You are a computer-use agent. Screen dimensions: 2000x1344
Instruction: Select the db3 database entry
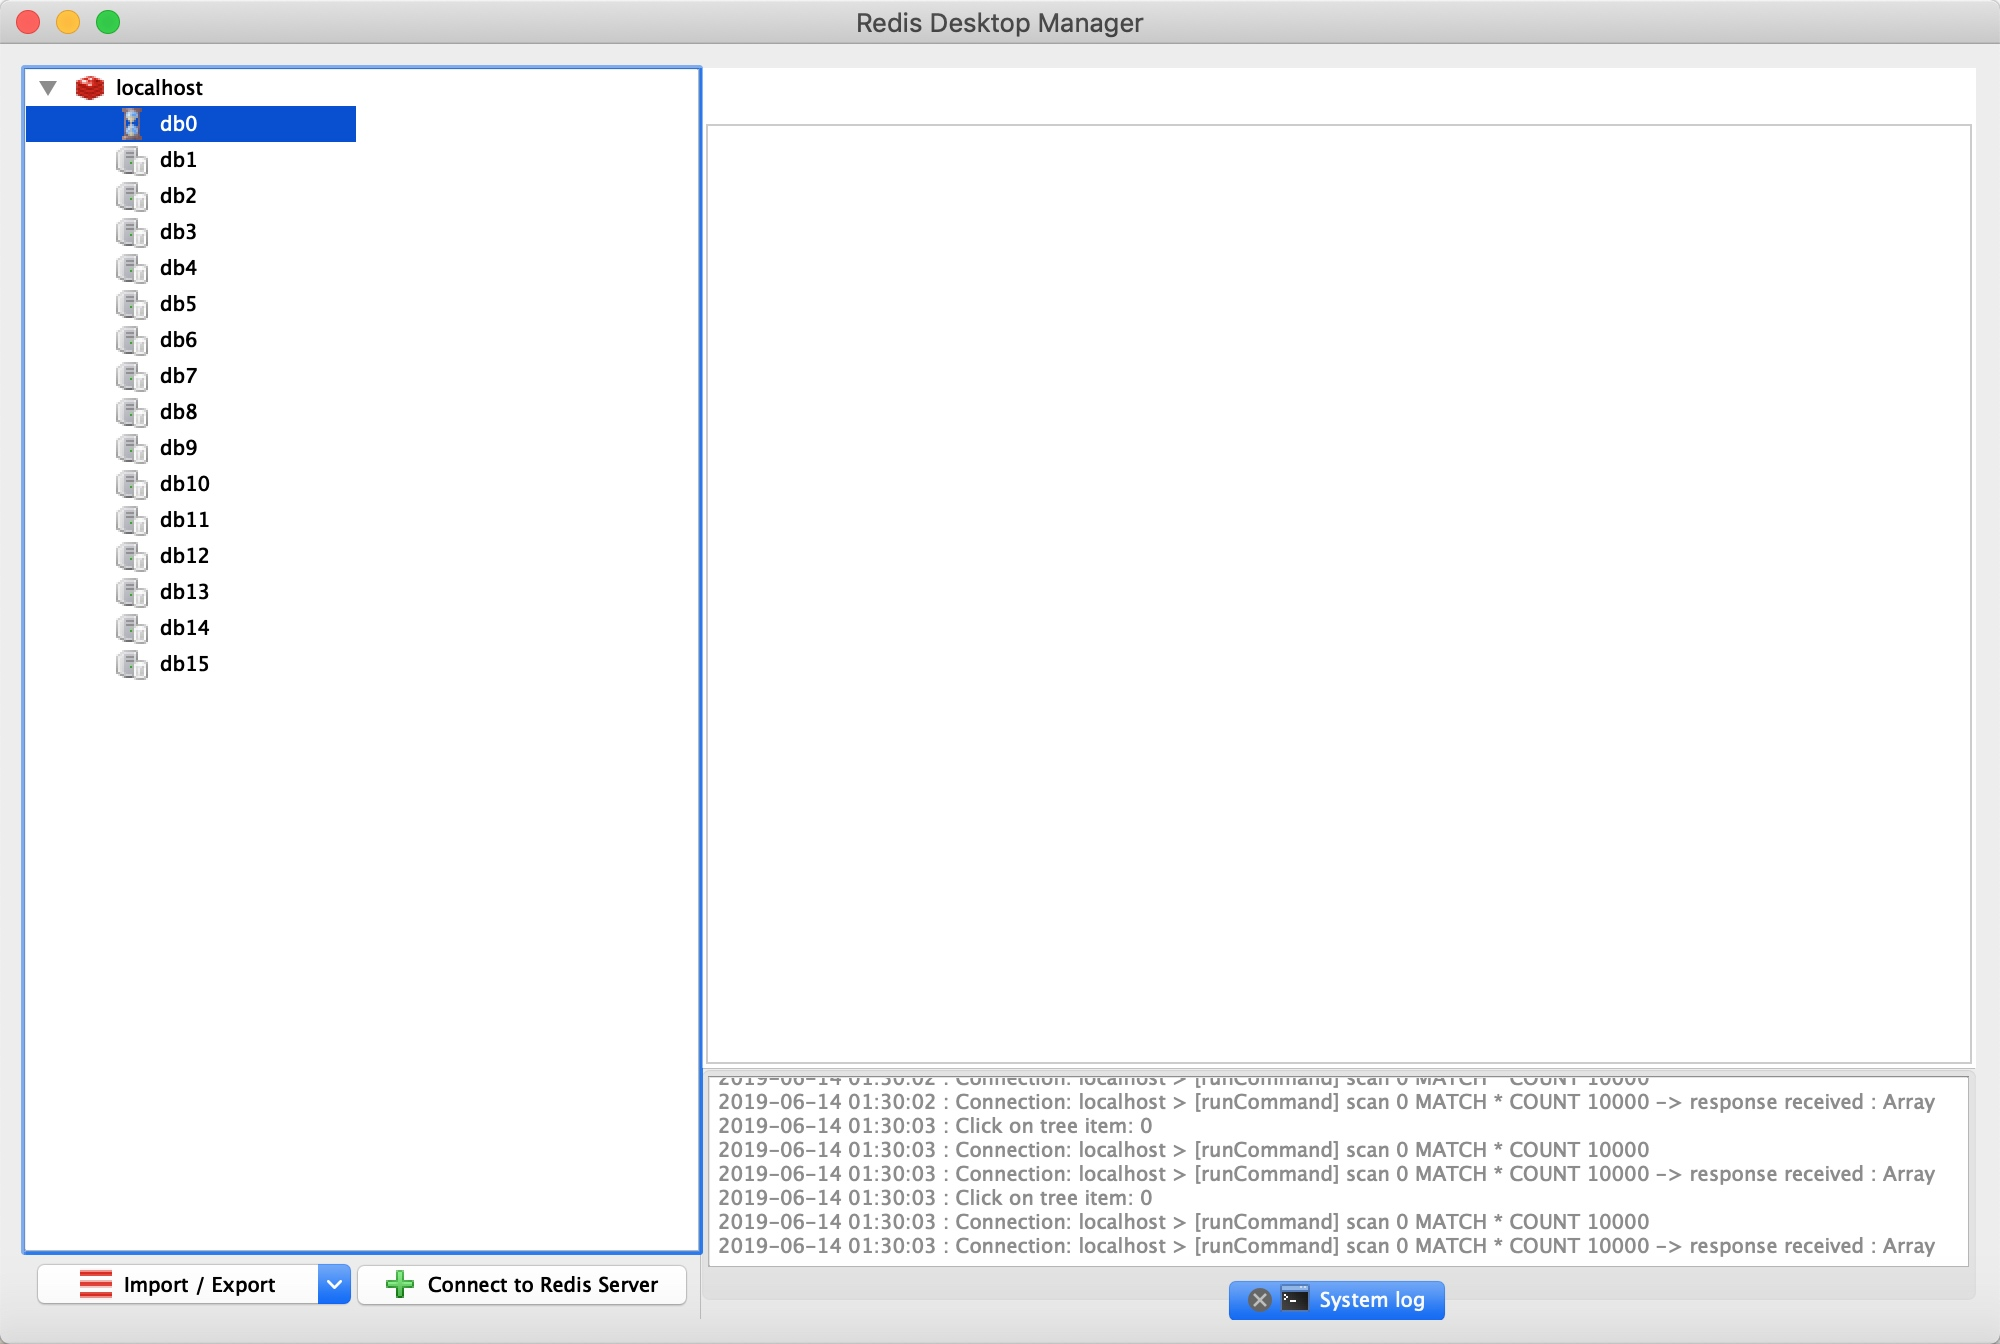tap(178, 232)
